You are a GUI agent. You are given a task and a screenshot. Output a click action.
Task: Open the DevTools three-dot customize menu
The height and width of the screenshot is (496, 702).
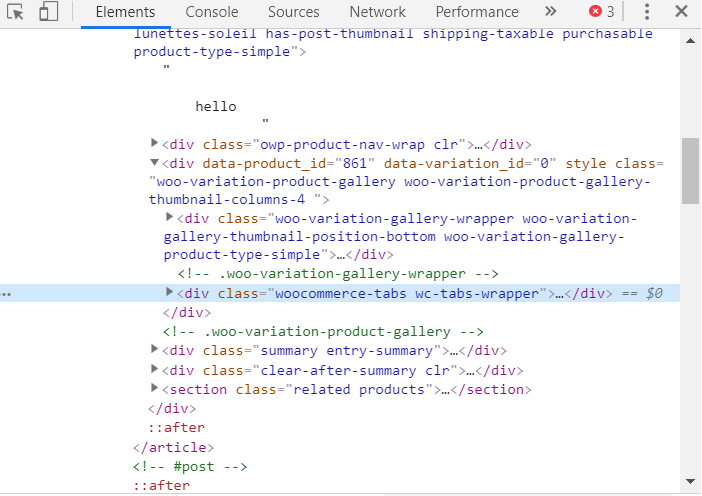coord(646,12)
